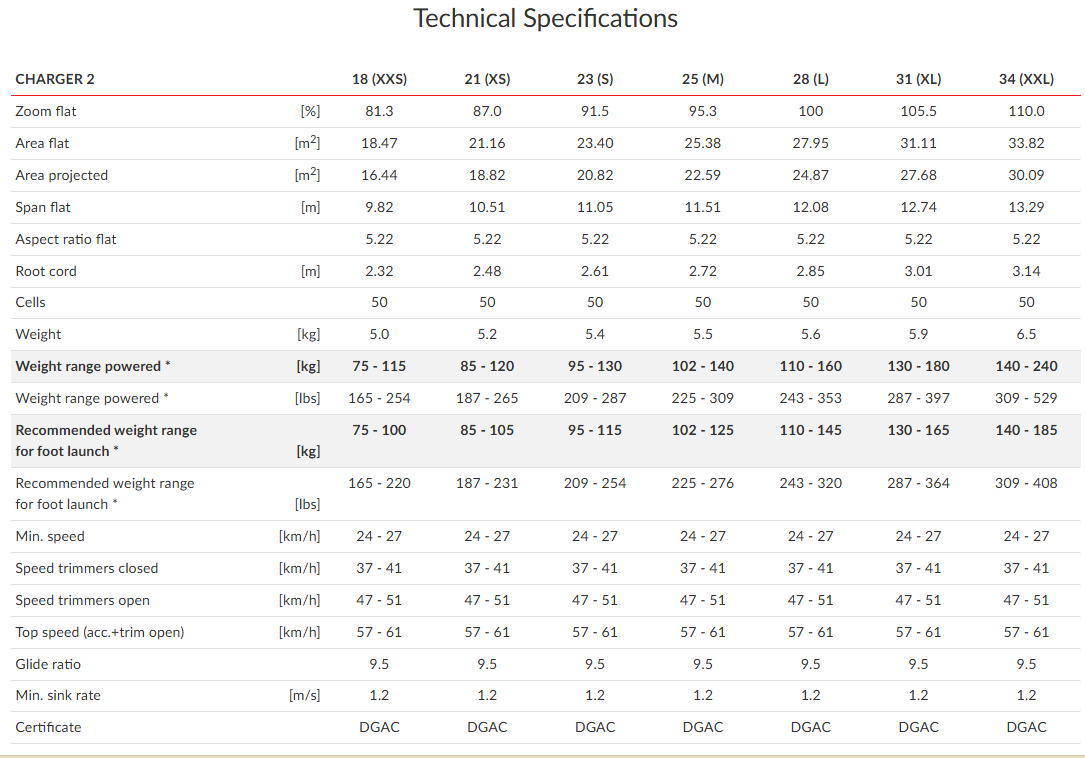Select the 34 (XXL) column header
Image resolution: width=1085 pixels, height=758 pixels.
point(1026,79)
